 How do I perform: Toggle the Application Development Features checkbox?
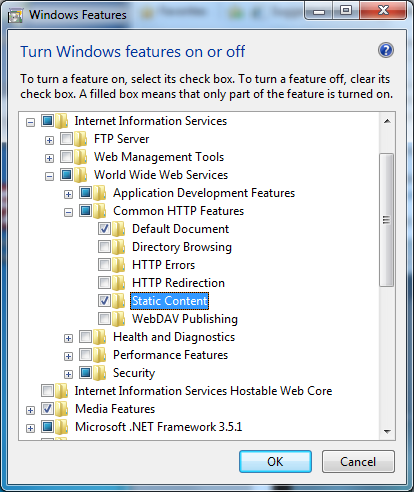click(85, 192)
